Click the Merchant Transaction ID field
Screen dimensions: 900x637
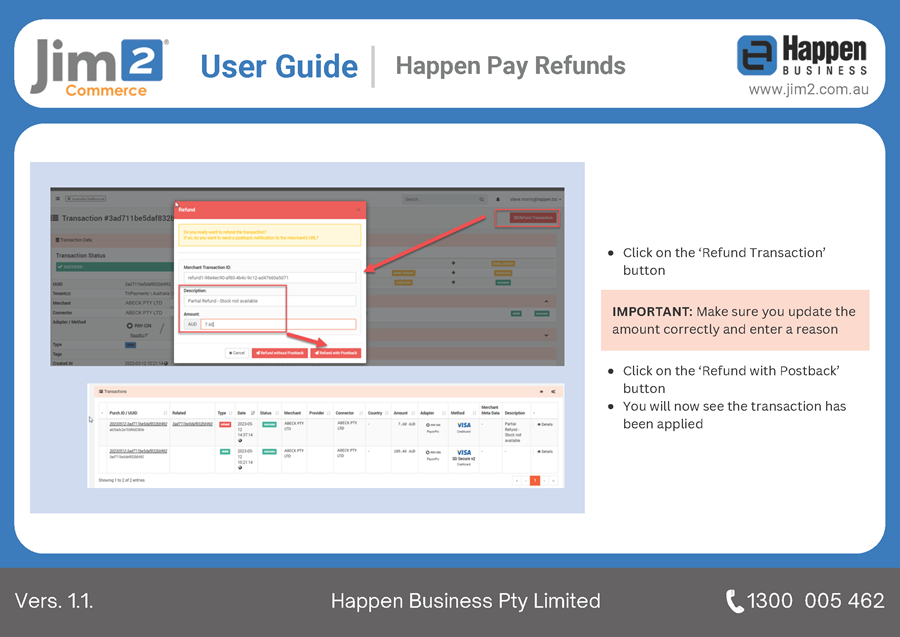click(270, 278)
